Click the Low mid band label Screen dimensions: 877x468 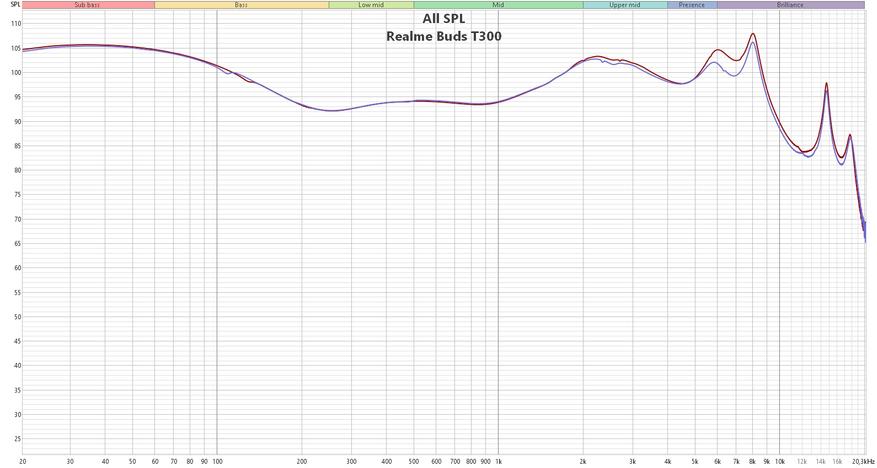[x=371, y=5]
